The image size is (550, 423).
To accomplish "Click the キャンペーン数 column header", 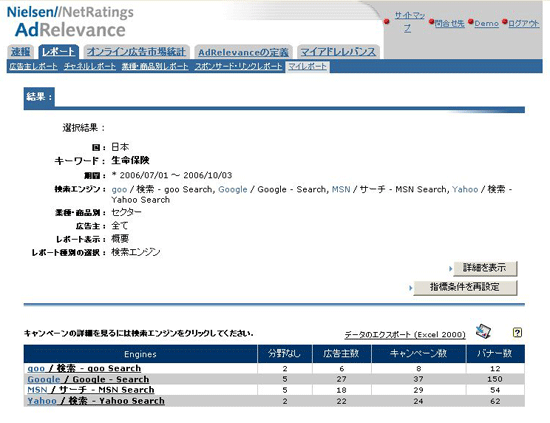I will click(x=418, y=354).
